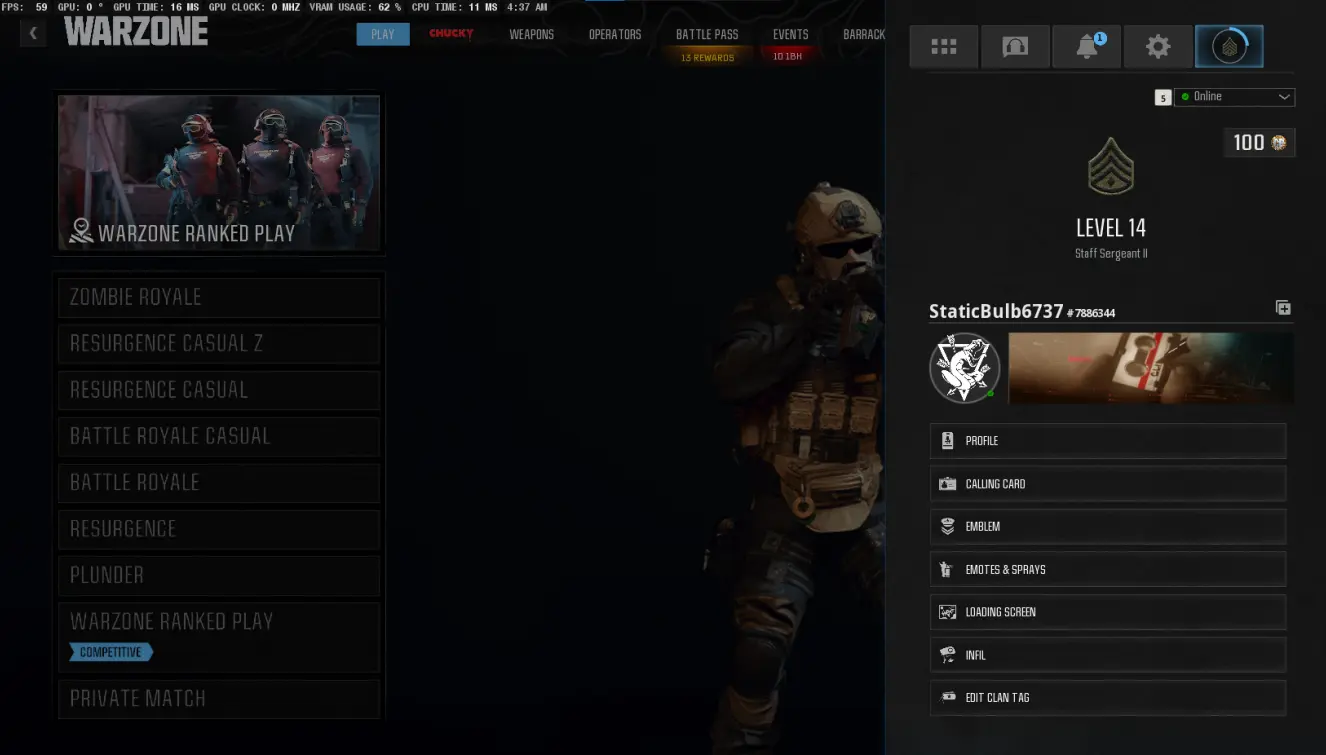Open the Loading Screen option
Image resolution: width=1326 pixels, height=755 pixels.
pos(1108,612)
